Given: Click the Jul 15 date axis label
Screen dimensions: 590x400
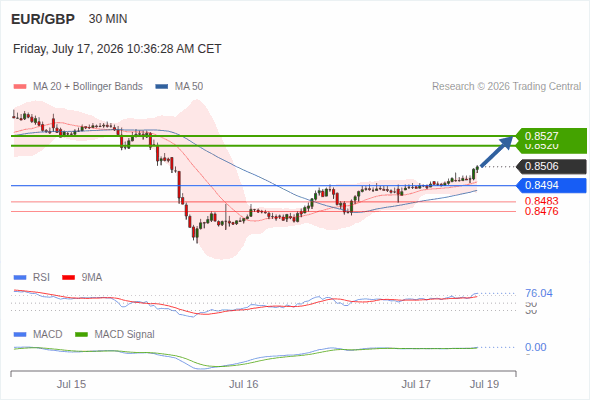Looking at the screenshot, I should (x=71, y=384).
